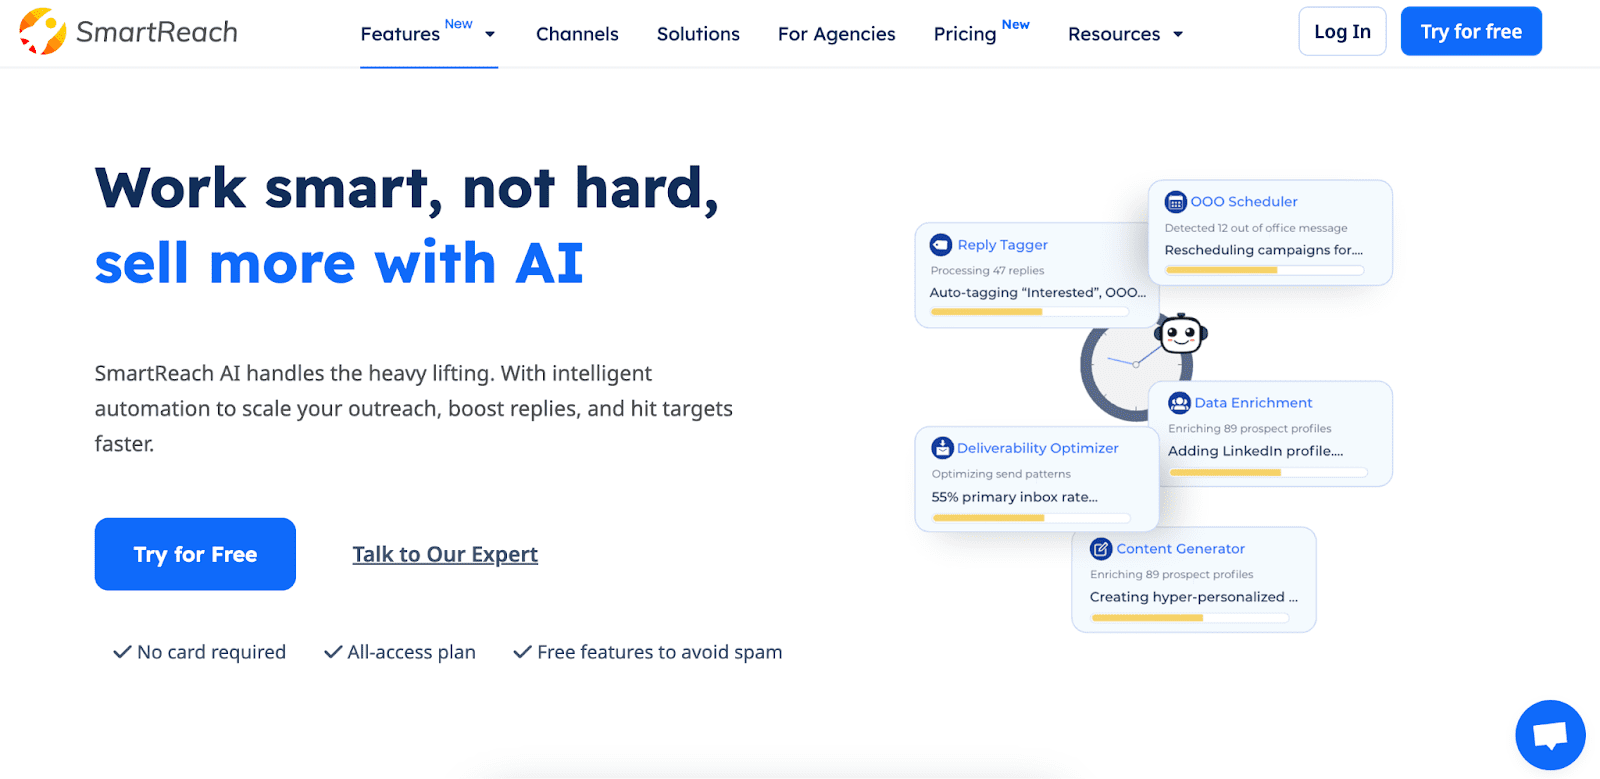Click the robot face mascot icon
1600x779 pixels.
tap(1181, 334)
